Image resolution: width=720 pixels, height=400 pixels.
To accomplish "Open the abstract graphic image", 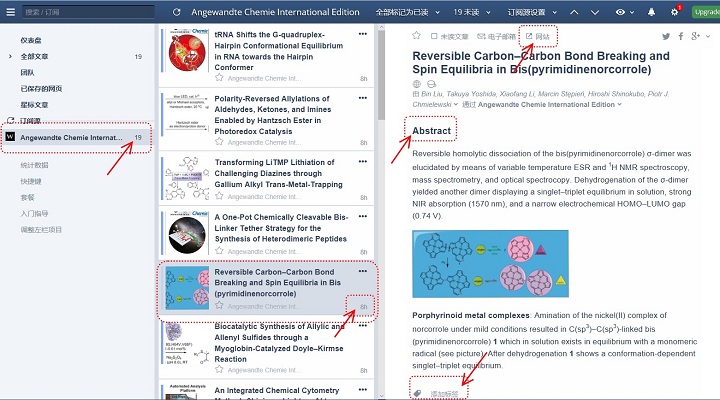I will (x=490, y=264).
